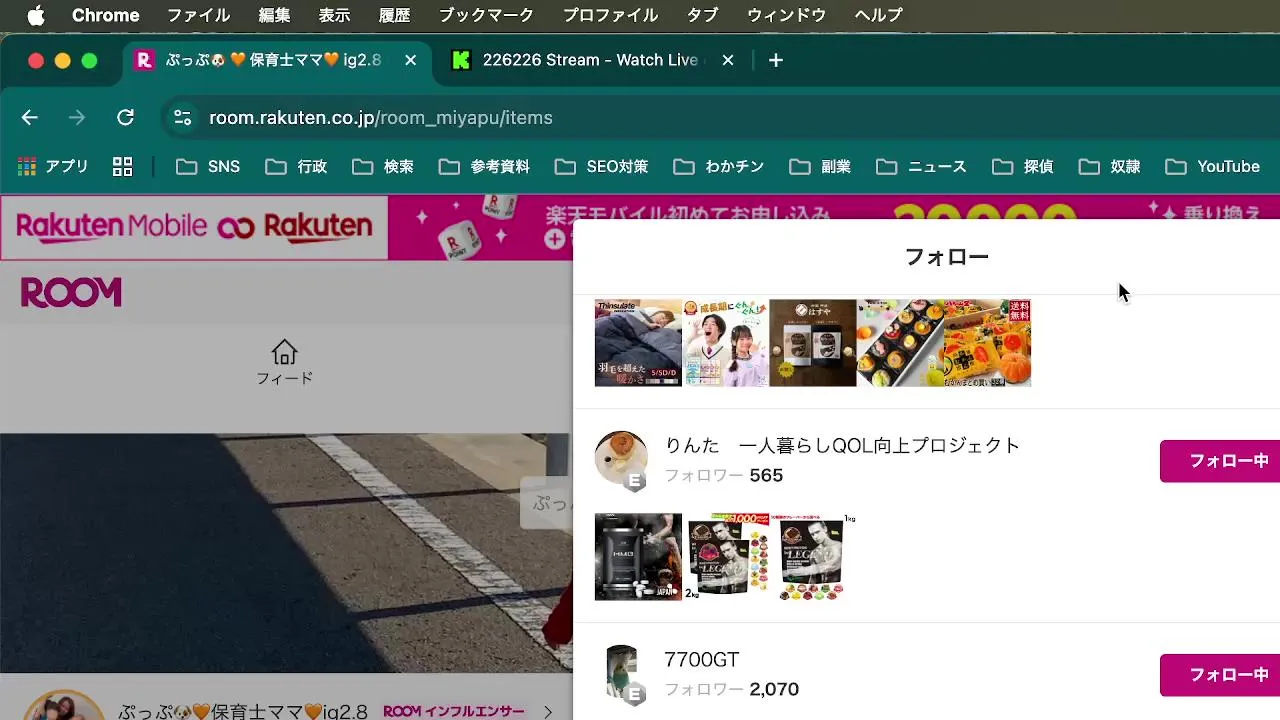Open the 表示 menu
Image resolution: width=1280 pixels, height=720 pixels.
(x=334, y=15)
